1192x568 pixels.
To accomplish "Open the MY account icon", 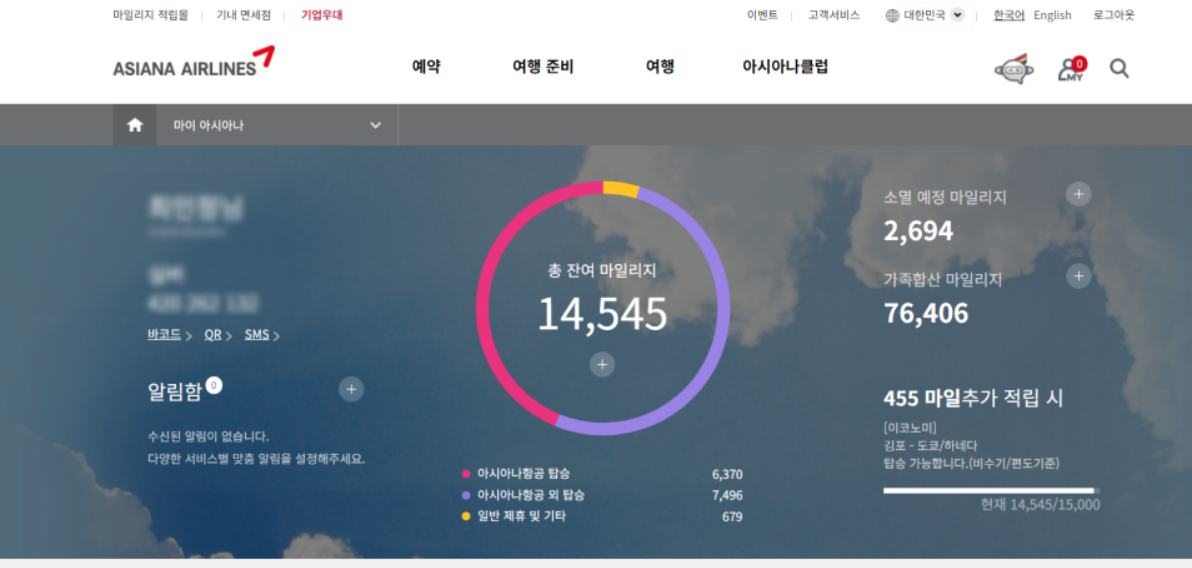I will 1072,69.
